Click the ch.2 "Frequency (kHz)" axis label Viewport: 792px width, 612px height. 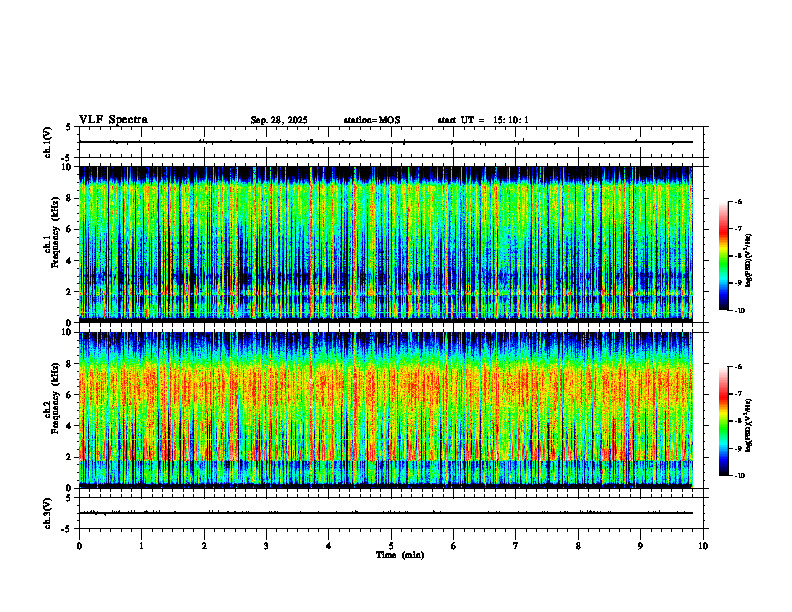coord(55,398)
